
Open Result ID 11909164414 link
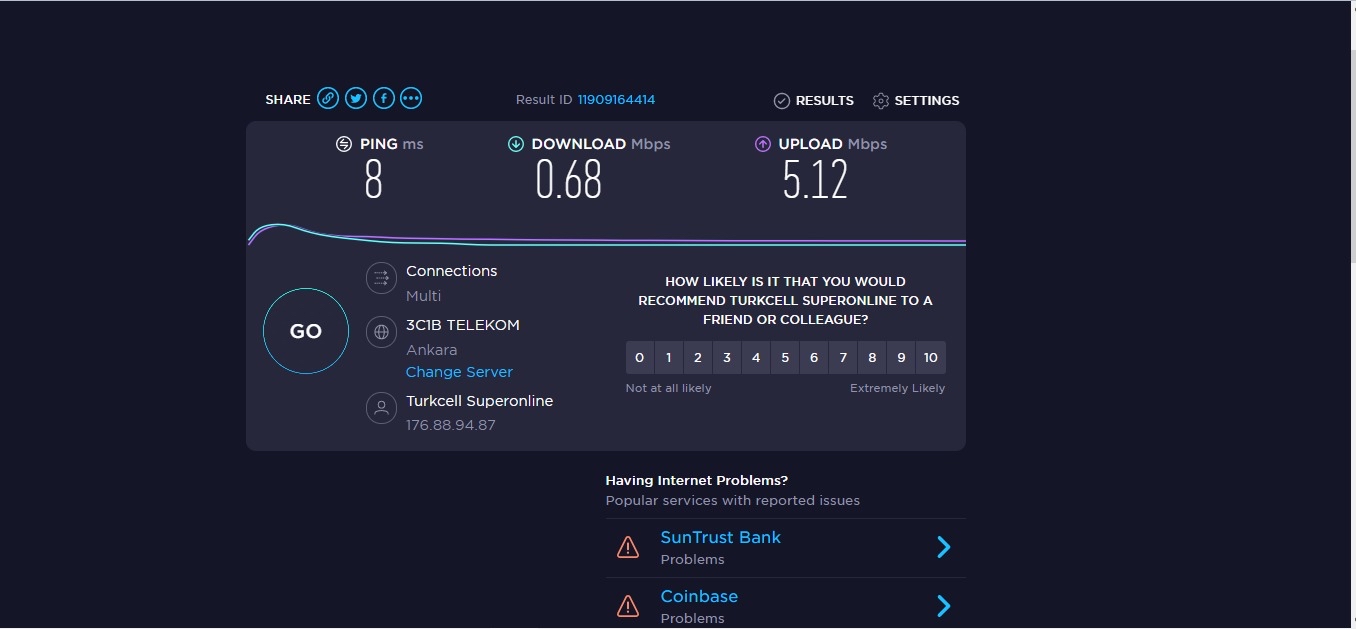tap(616, 100)
